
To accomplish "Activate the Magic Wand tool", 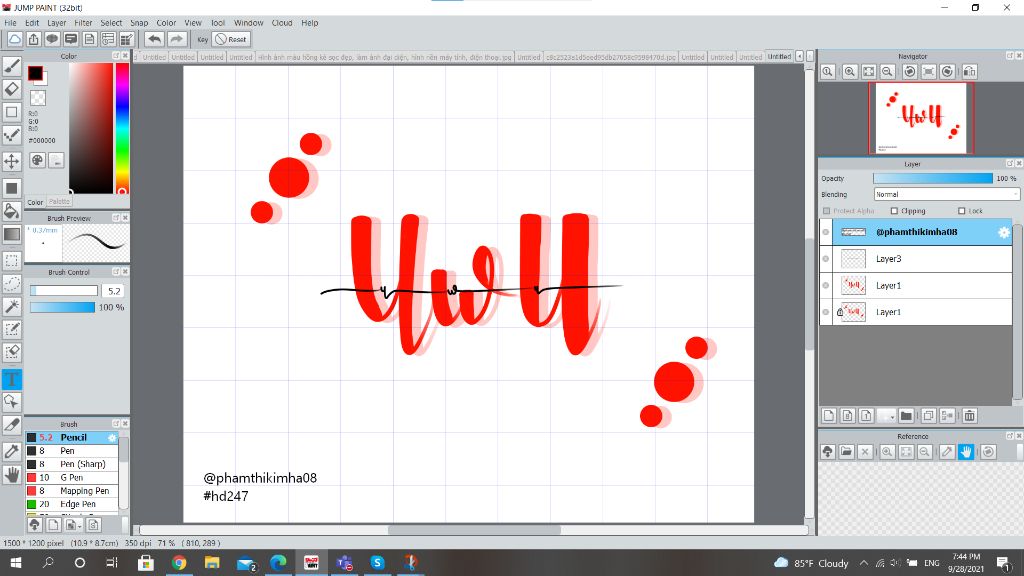I will (x=12, y=306).
